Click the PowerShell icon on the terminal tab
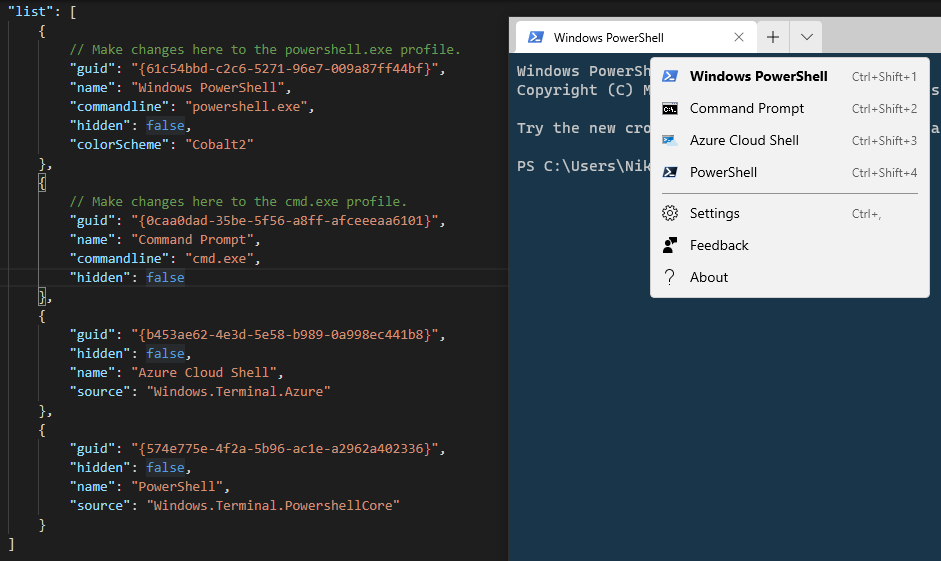Screen dimensions: 941x561 (535, 37)
